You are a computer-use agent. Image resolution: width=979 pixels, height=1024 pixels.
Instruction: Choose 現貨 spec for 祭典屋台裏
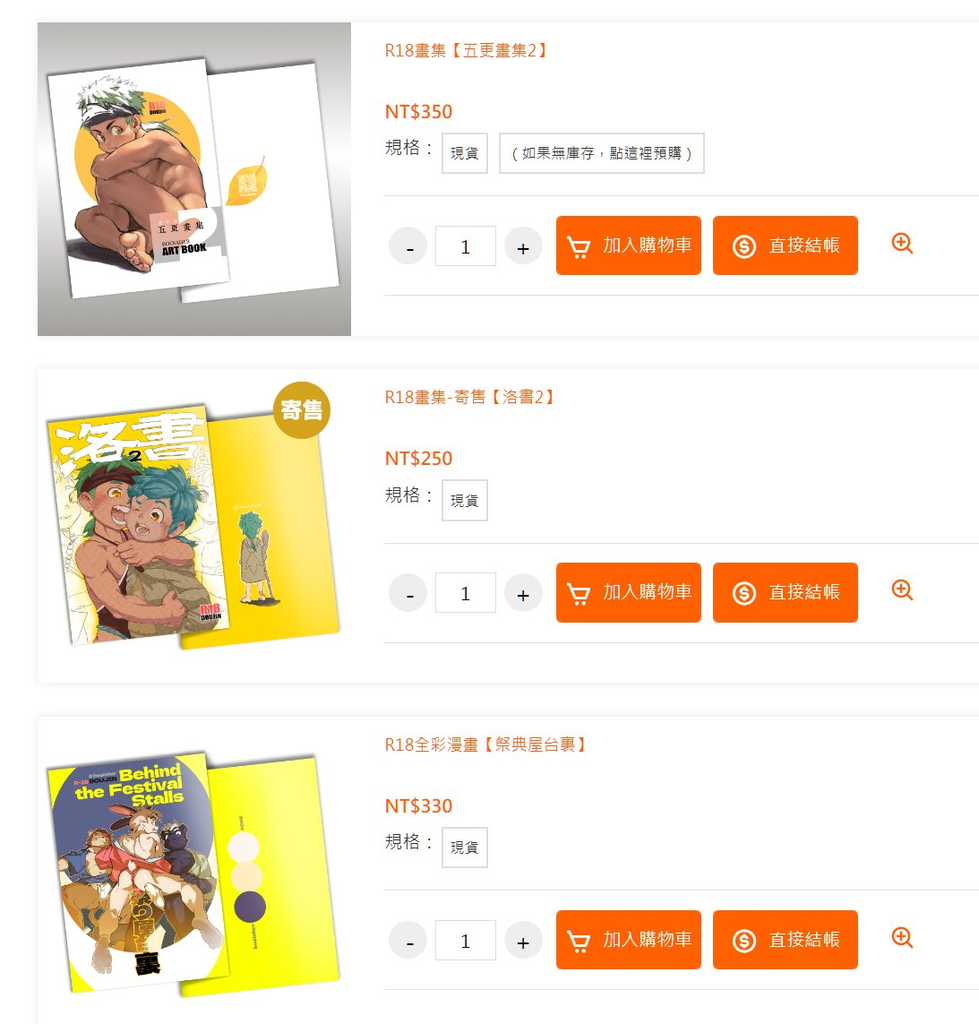[464, 847]
